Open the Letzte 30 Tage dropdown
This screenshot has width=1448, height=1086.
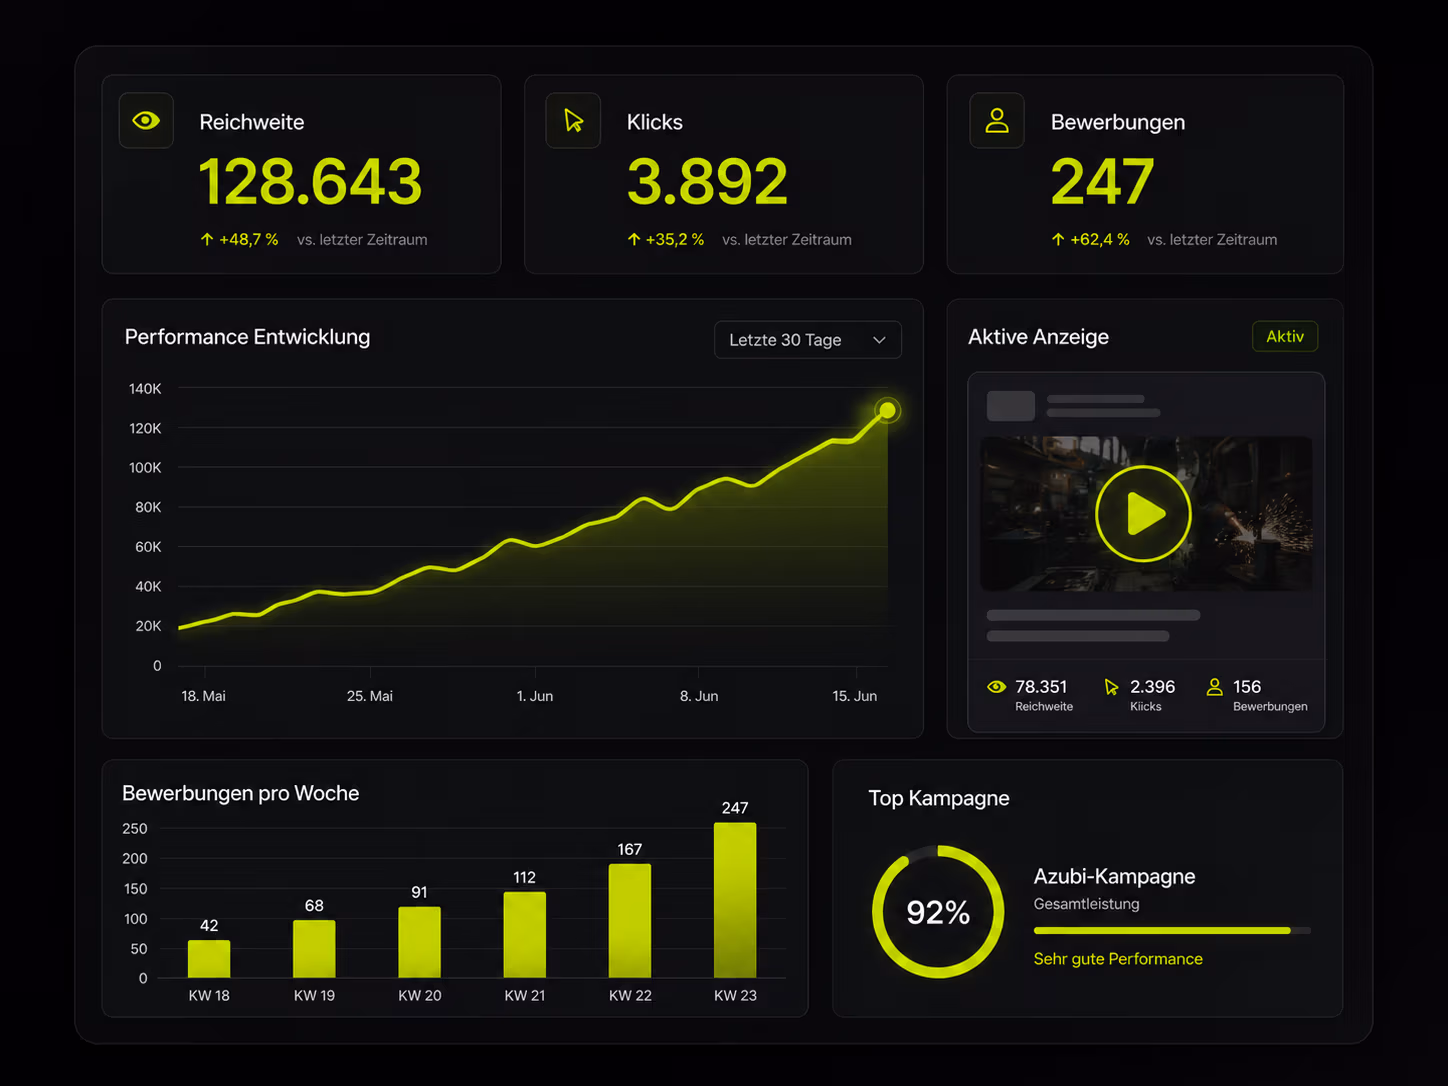click(808, 340)
